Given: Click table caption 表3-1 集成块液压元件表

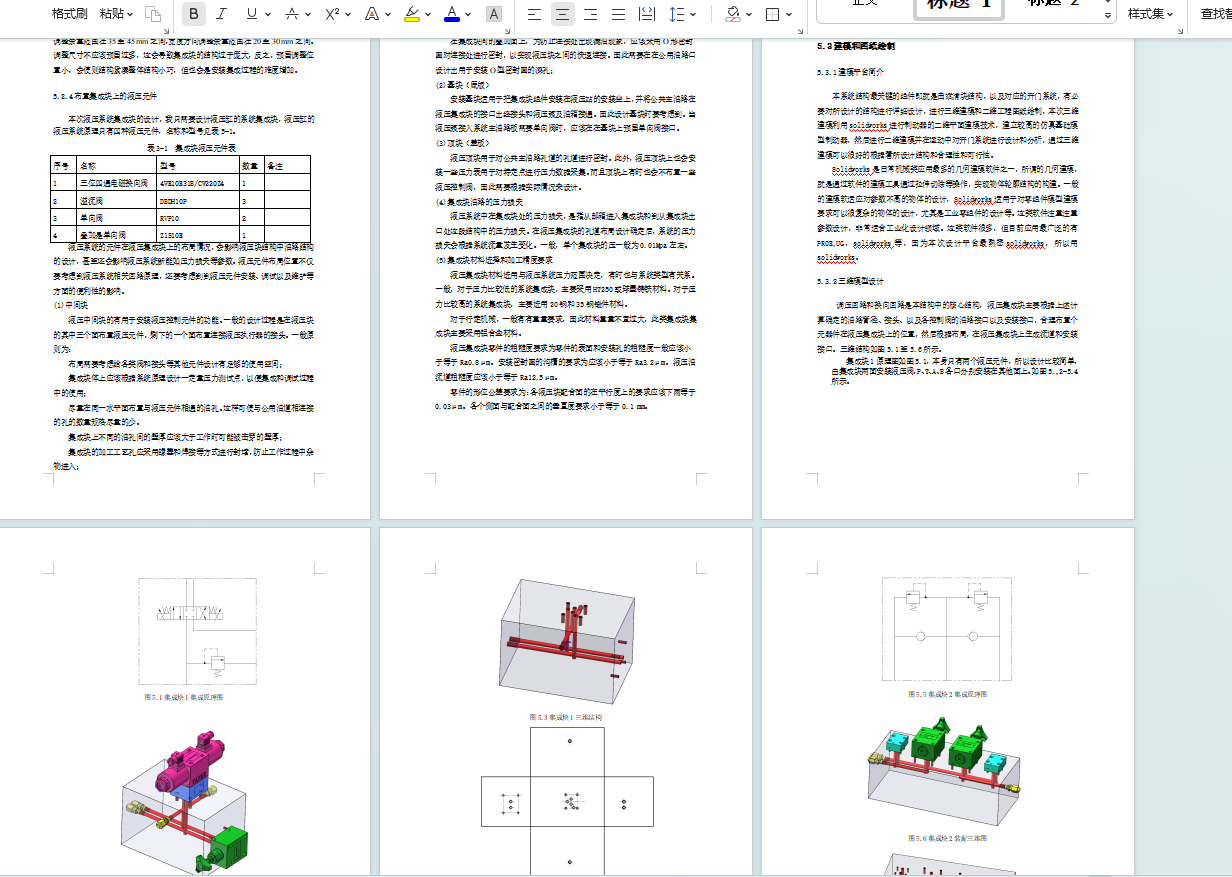Looking at the screenshot, I should click(191, 147).
